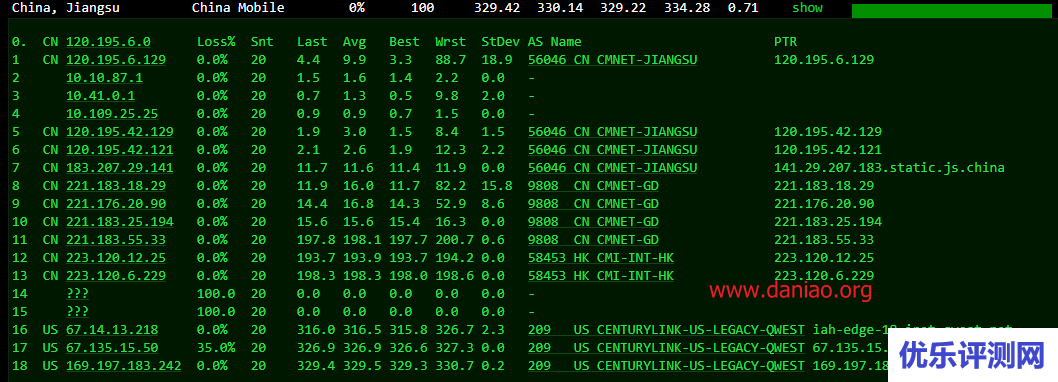1058x382 pixels.
Task: Click the 0.71 value in the top row
Action: (743, 8)
